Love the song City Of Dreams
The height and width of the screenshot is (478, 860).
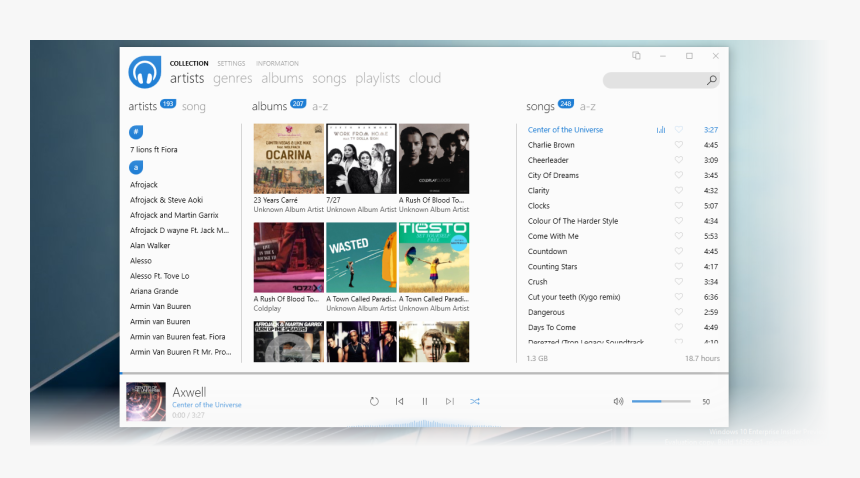(x=678, y=175)
